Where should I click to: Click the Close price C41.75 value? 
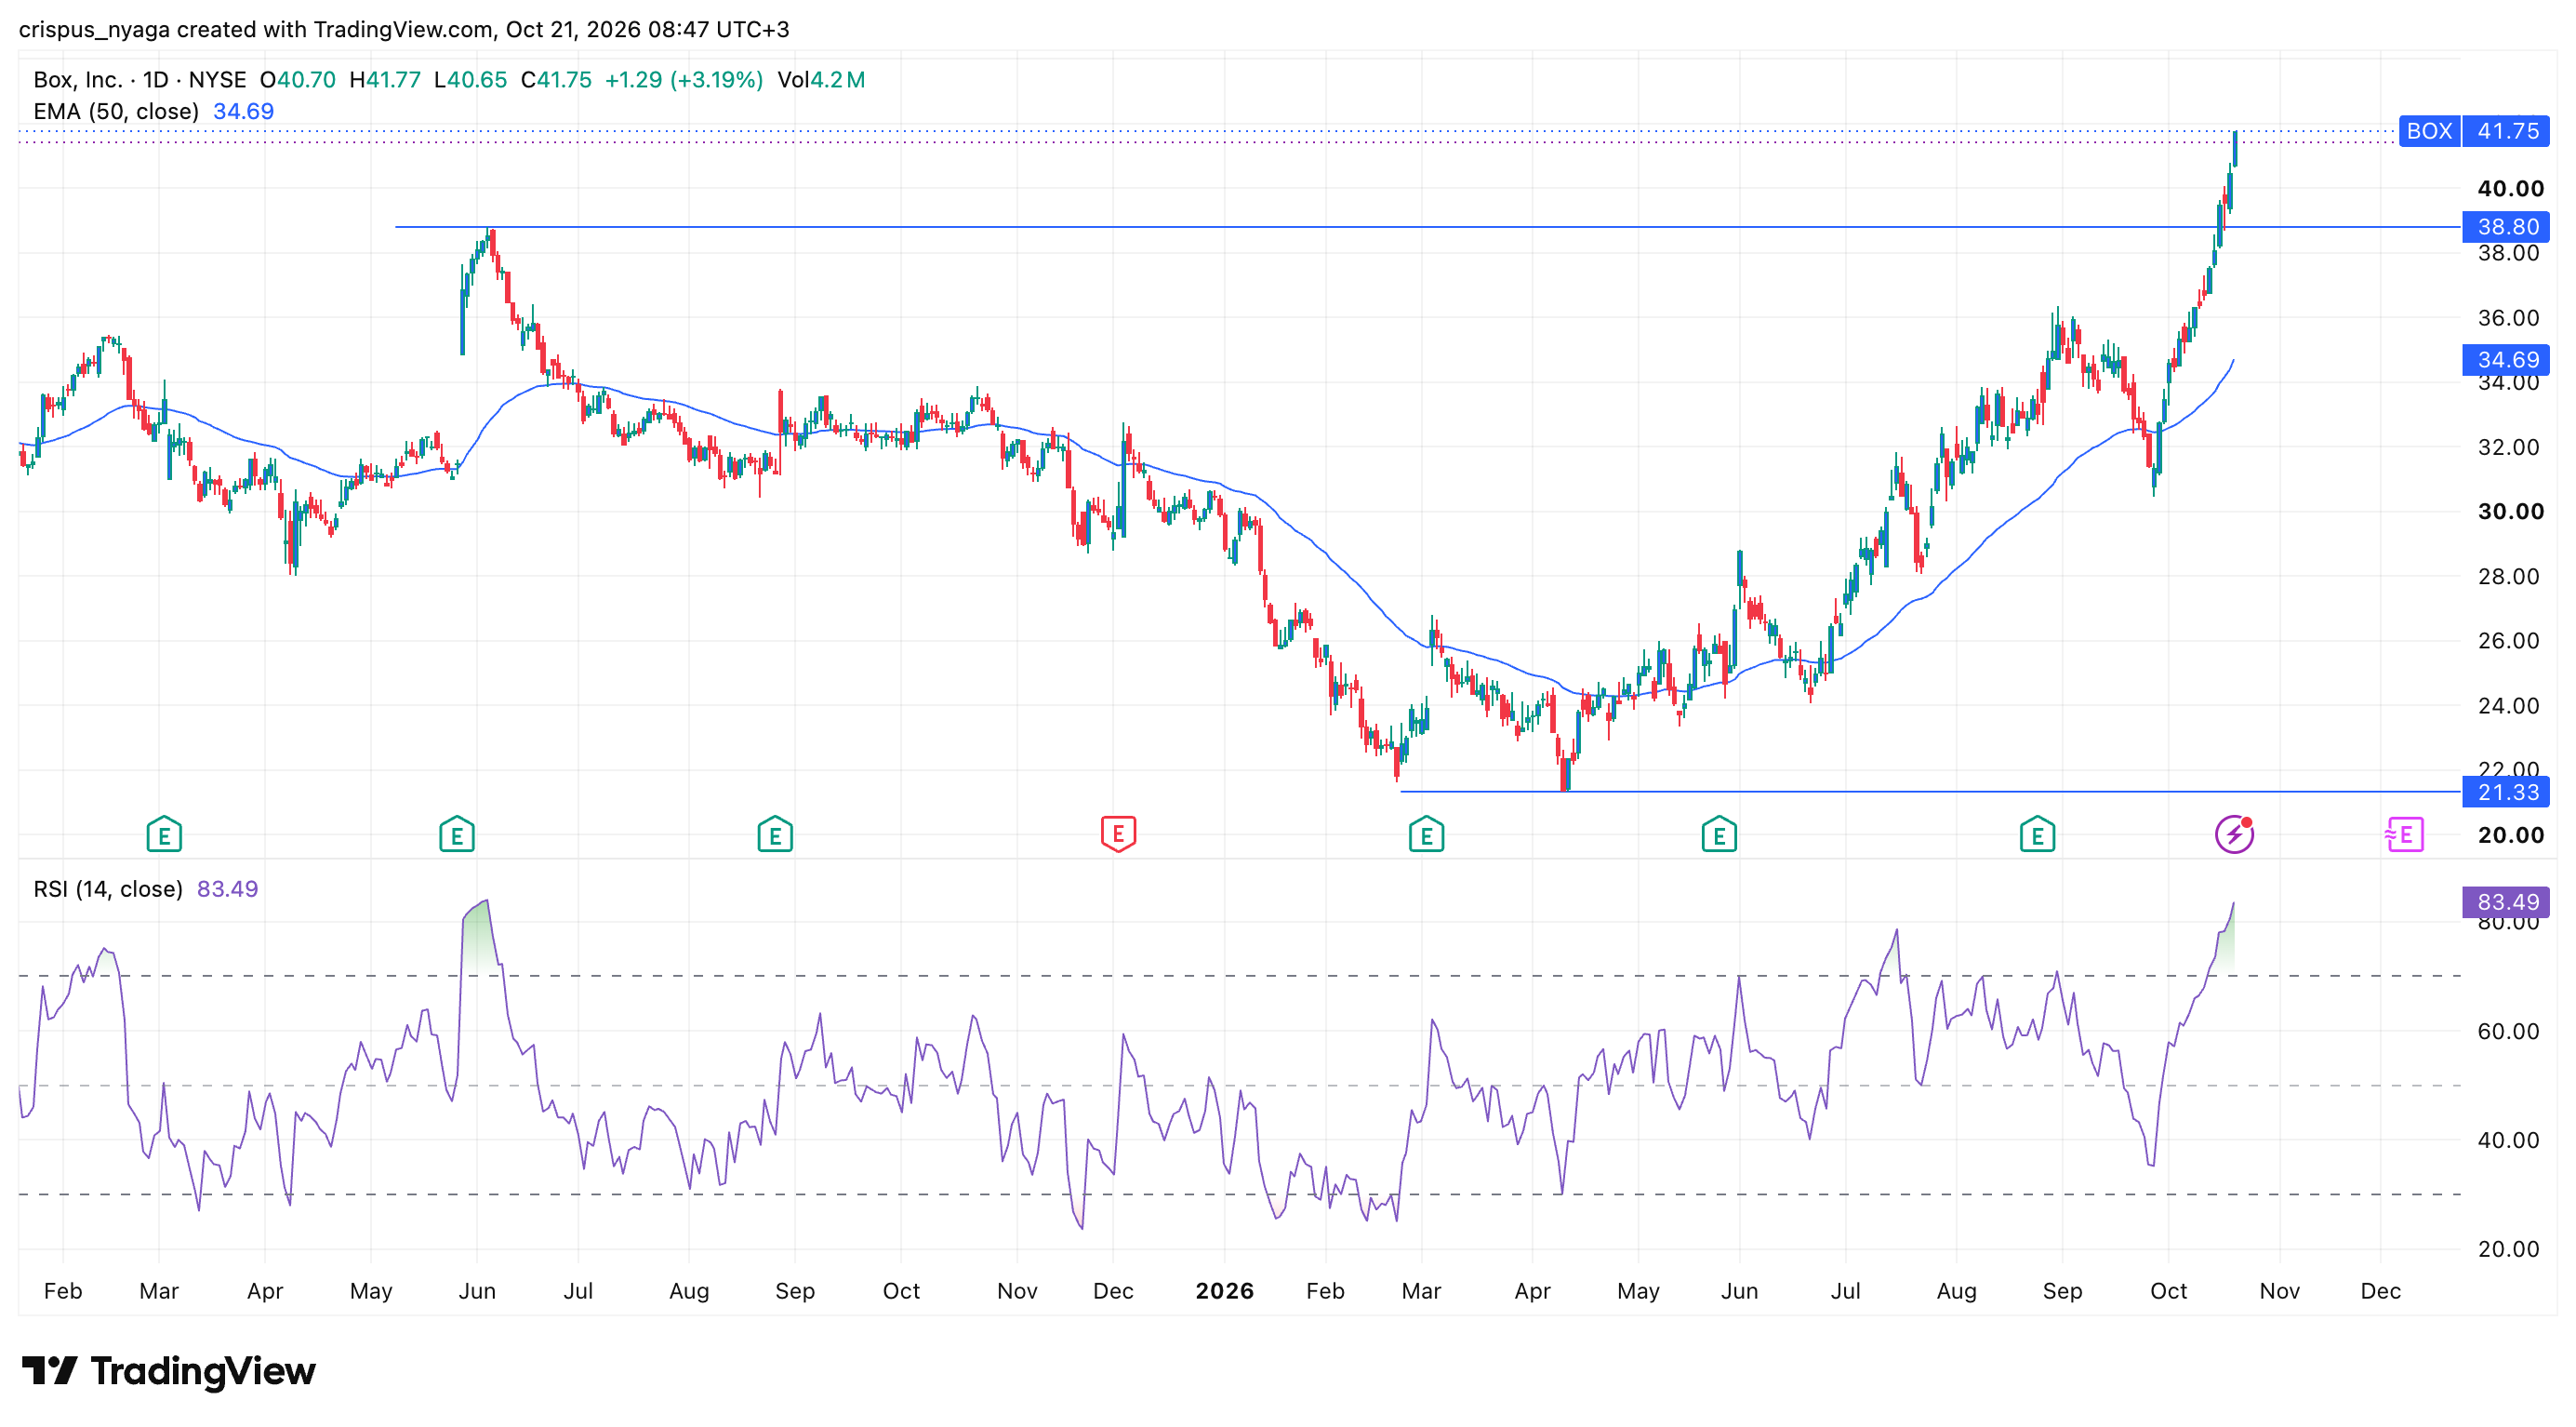click(556, 80)
